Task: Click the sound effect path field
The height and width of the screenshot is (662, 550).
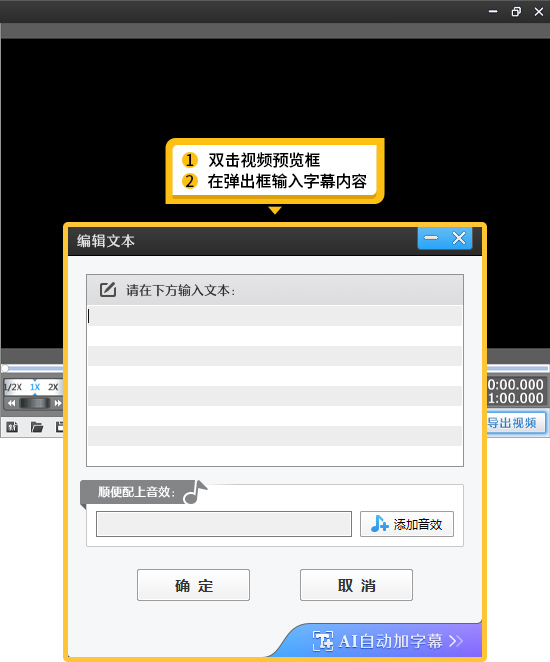Action: click(224, 524)
